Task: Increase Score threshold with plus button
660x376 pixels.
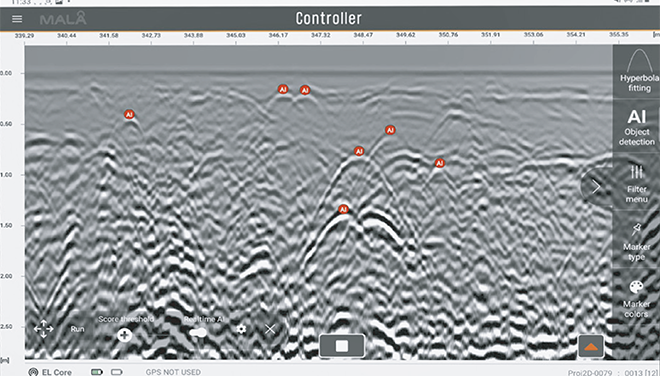Action: [x=125, y=335]
